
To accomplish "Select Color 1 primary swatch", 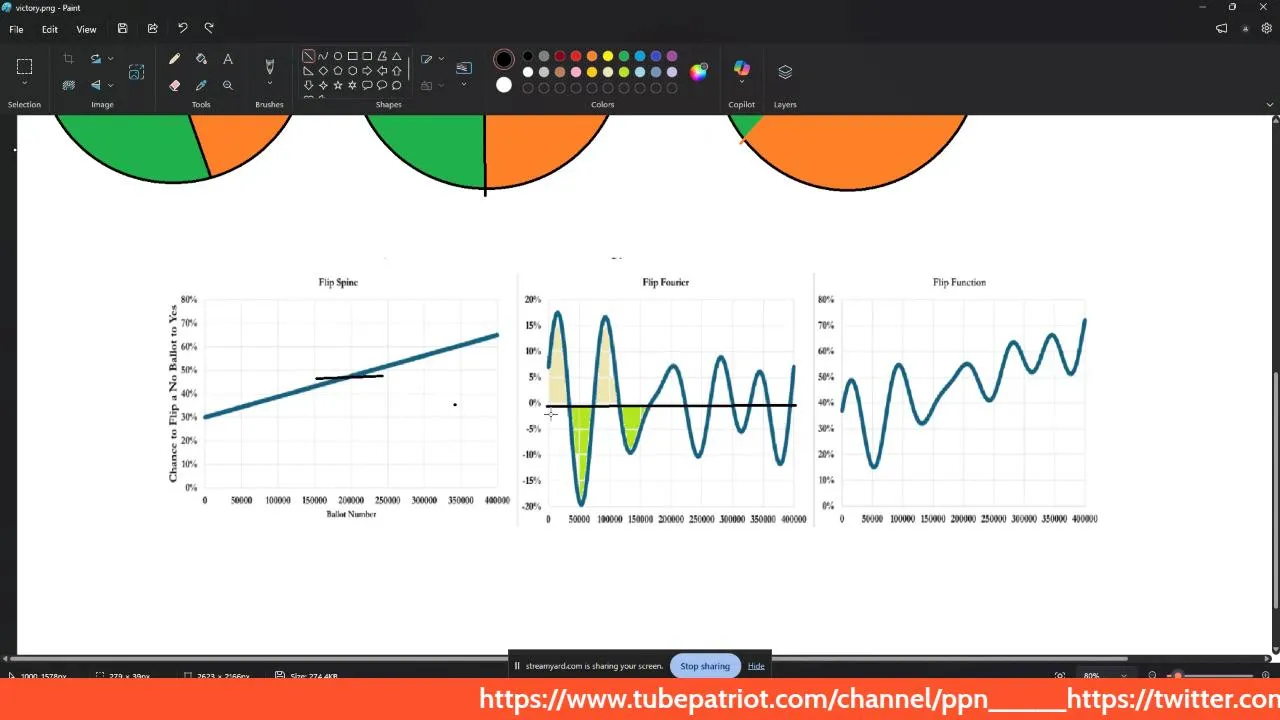I will click(504, 60).
